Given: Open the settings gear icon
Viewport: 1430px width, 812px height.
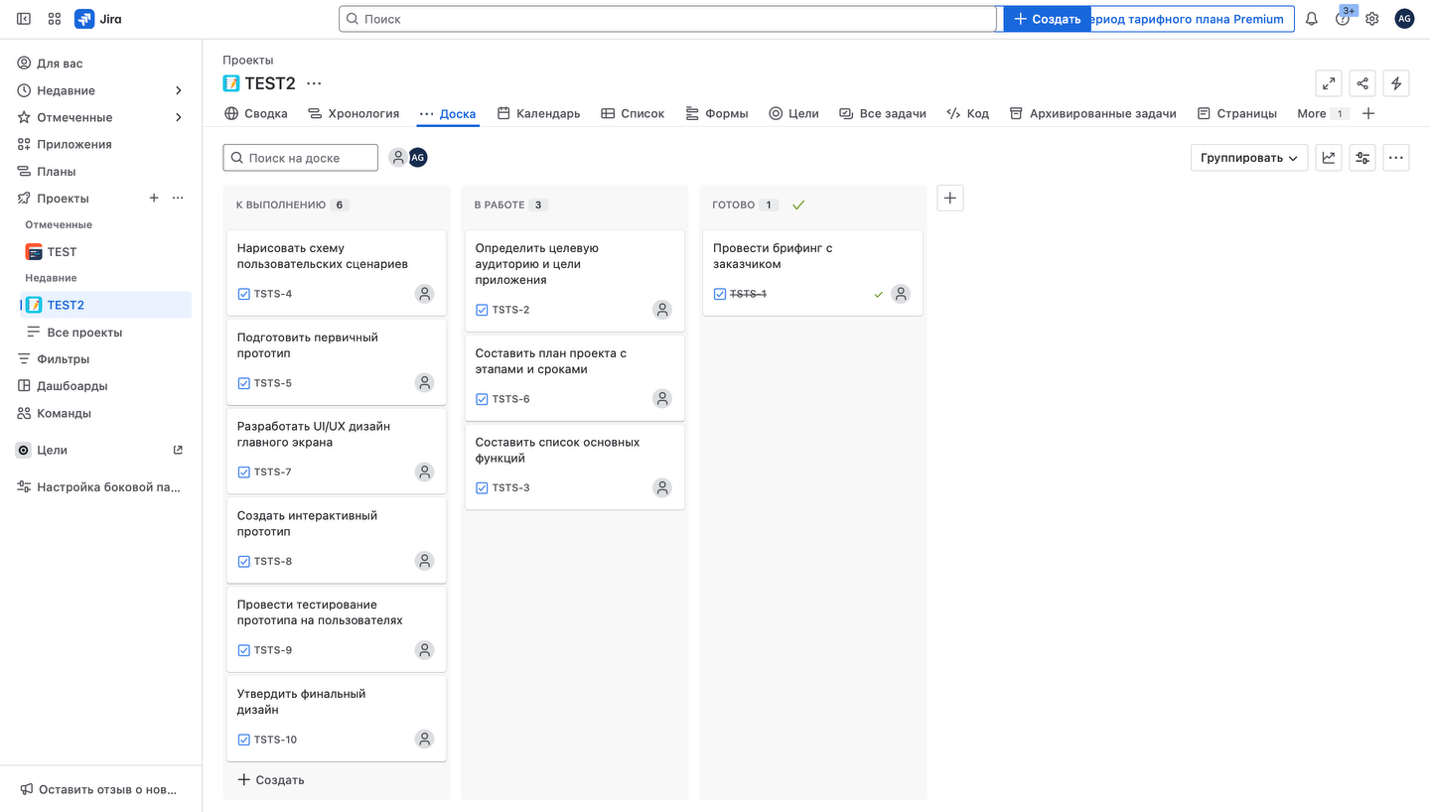Looking at the screenshot, I should point(1372,19).
